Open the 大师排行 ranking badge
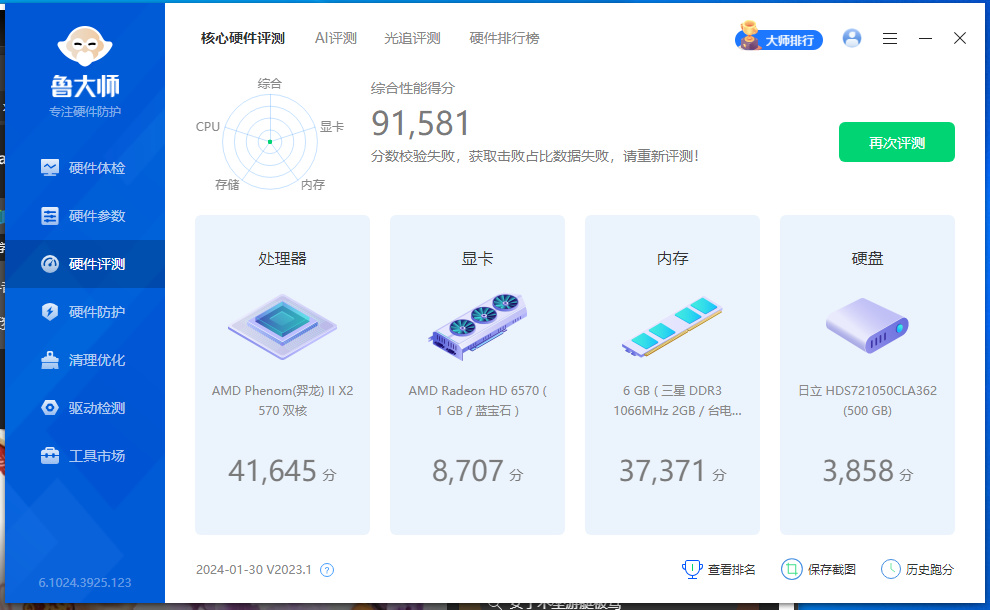Screen dimensions: 990x610 click(x=778, y=37)
